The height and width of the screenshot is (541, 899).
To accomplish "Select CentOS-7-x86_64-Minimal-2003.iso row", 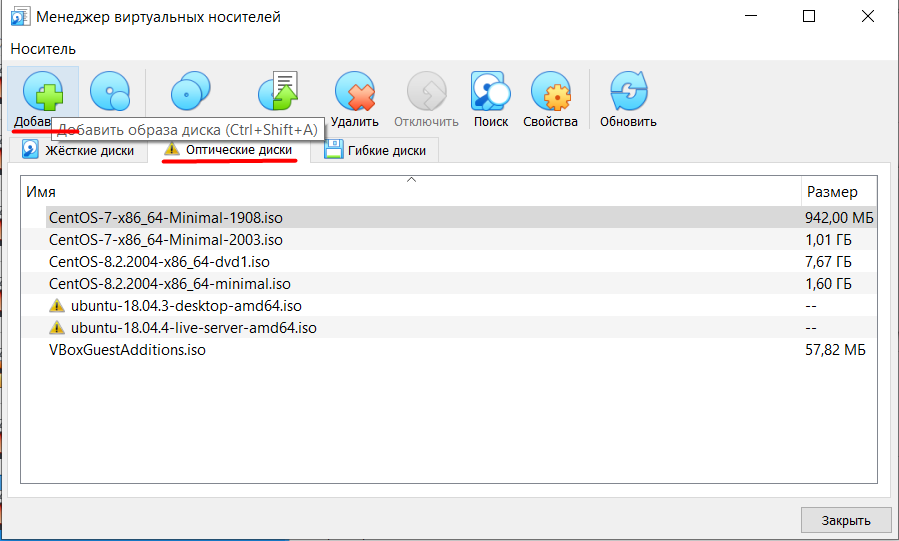I will pyautogui.click(x=449, y=240).
